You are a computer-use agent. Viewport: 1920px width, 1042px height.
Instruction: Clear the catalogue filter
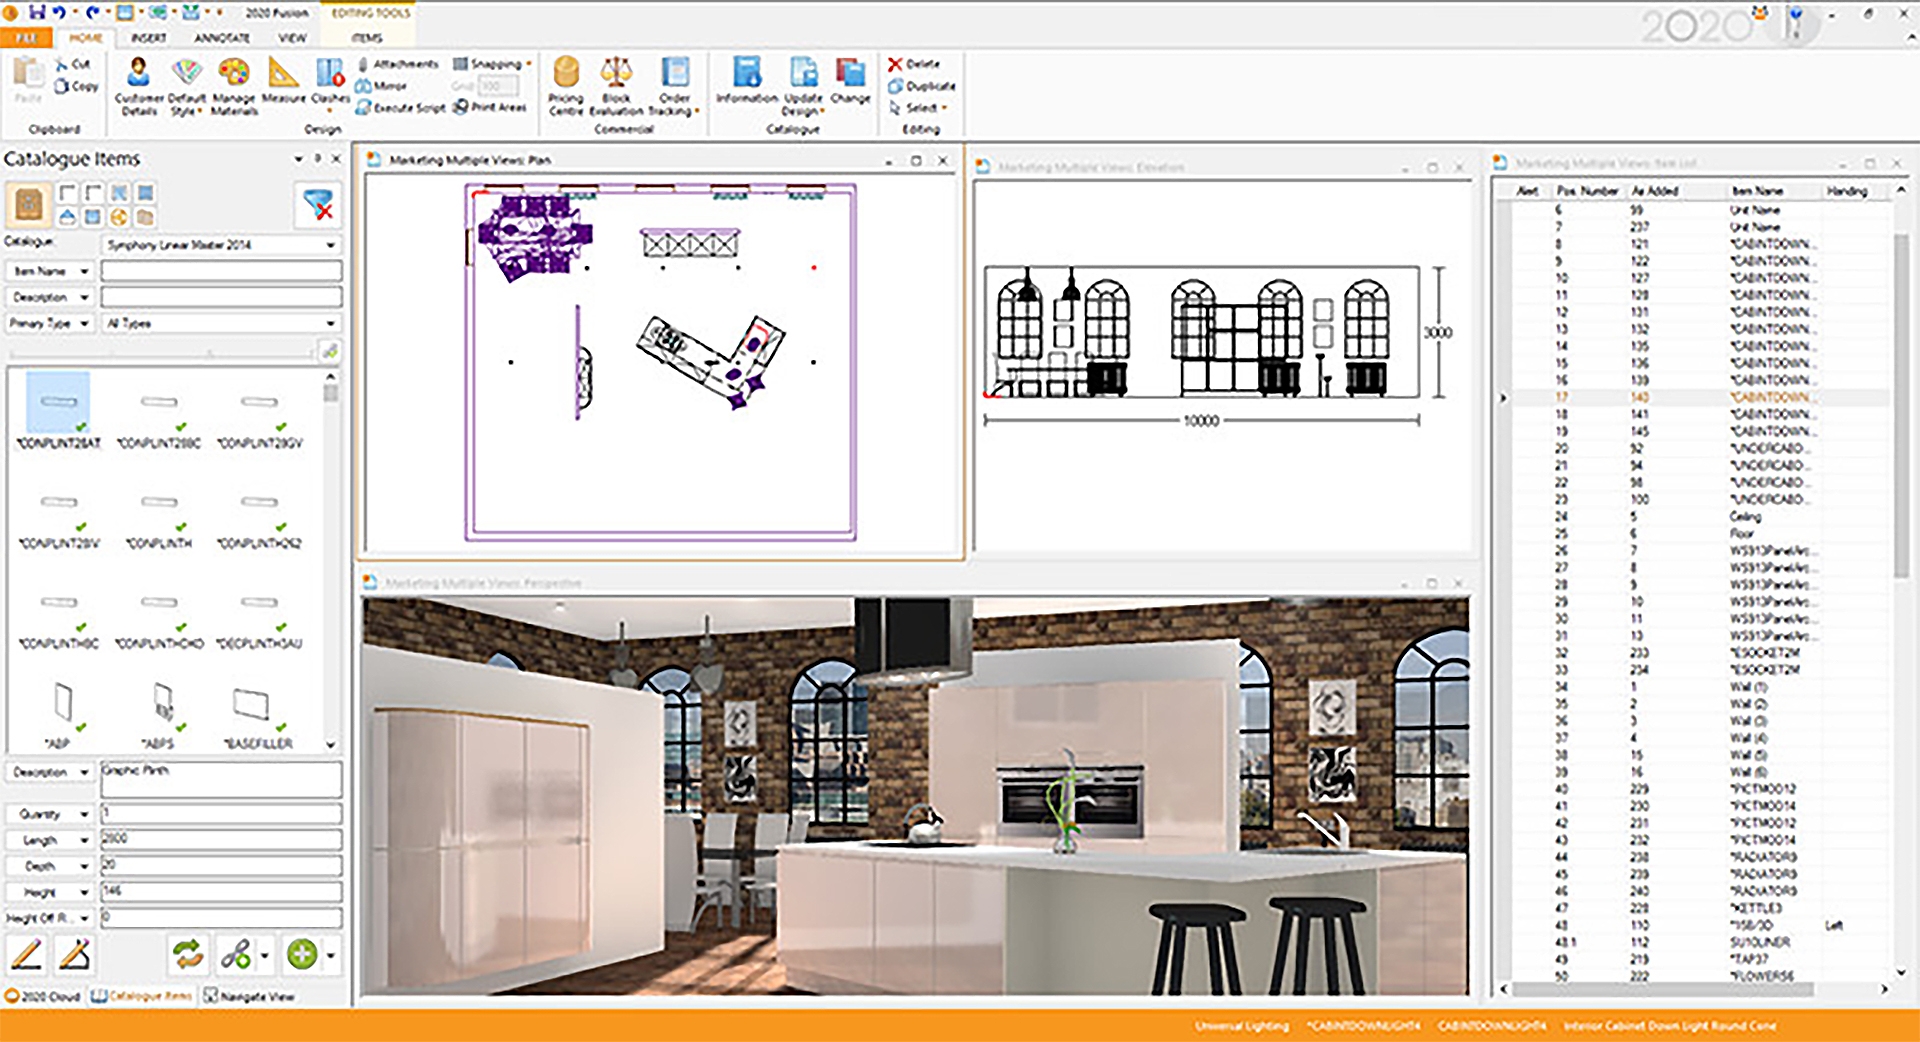319,205
